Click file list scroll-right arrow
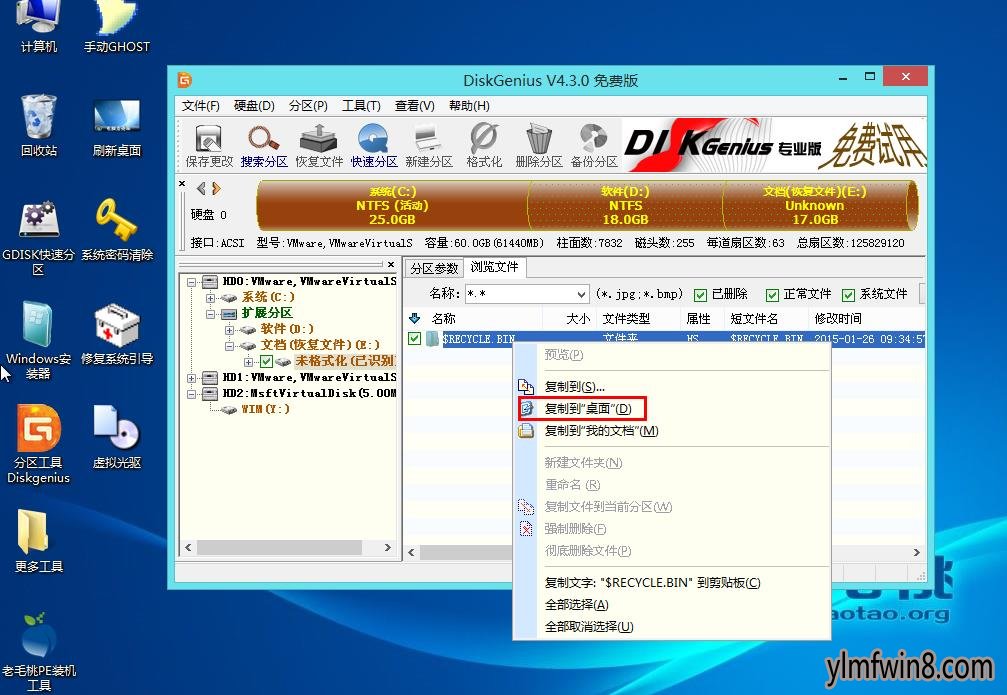1007x695 pixels. (x=916, y=552)
